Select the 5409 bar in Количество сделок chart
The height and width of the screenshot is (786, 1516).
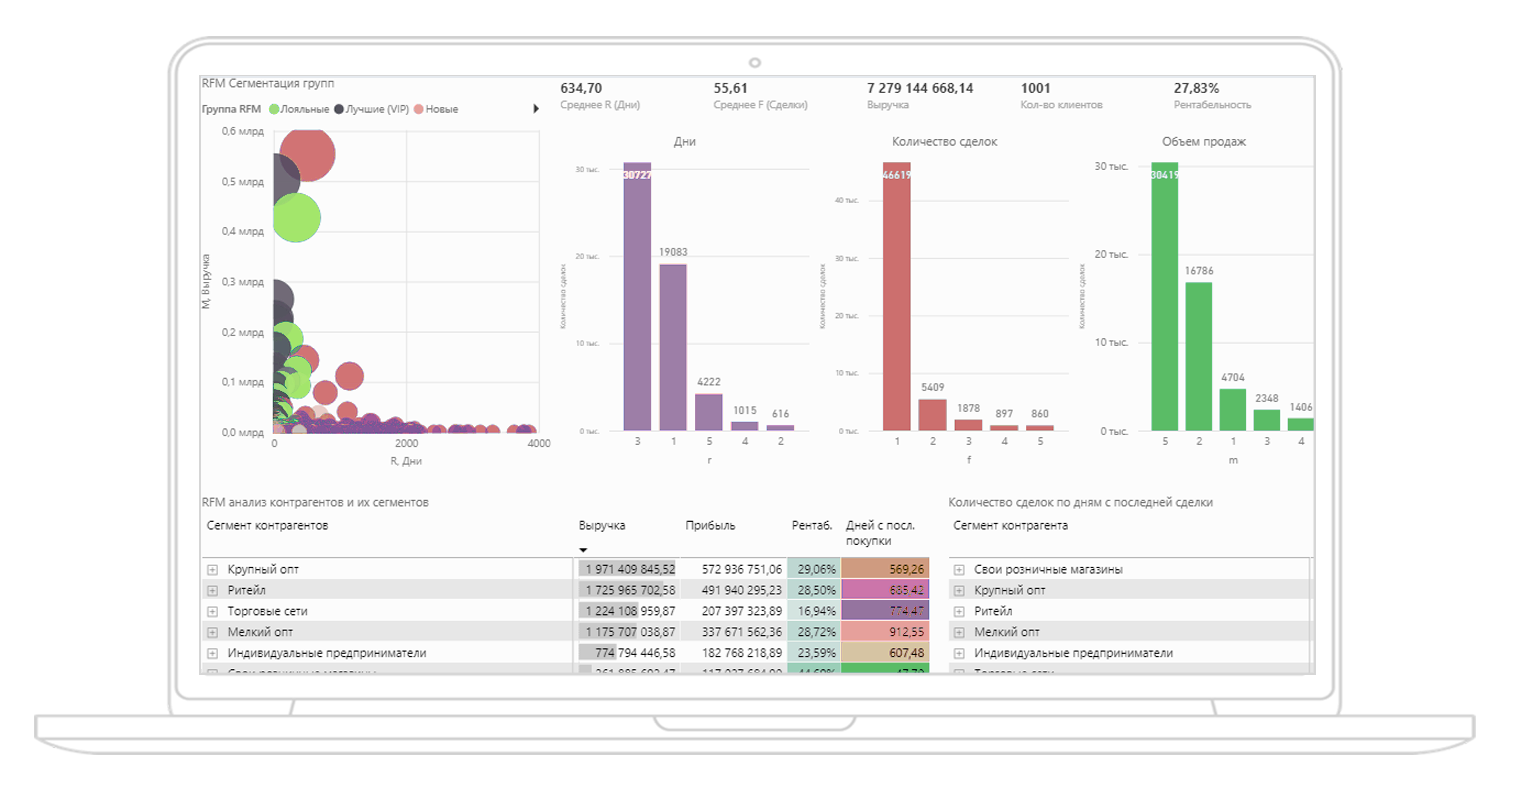[x=932, y=415]
